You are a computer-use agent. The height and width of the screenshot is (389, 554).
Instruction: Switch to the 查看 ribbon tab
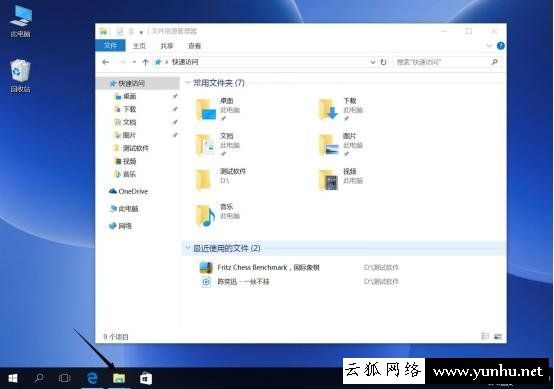[x=194, y=46]
